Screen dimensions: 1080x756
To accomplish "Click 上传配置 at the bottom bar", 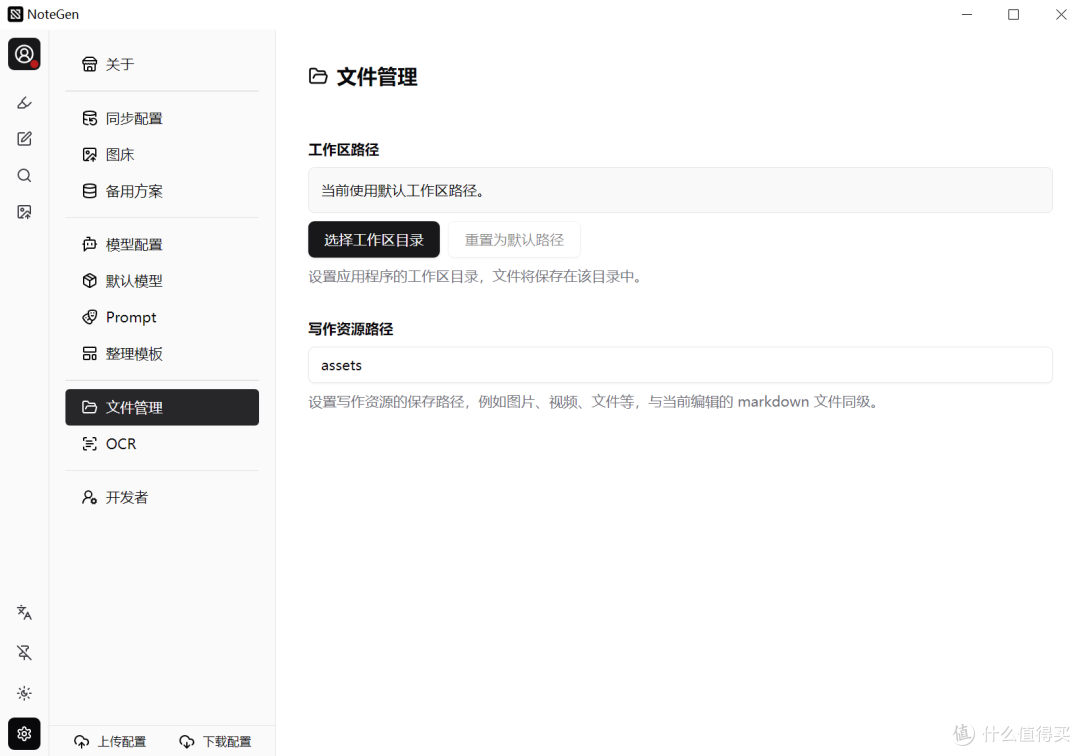I will pos(110,741).
